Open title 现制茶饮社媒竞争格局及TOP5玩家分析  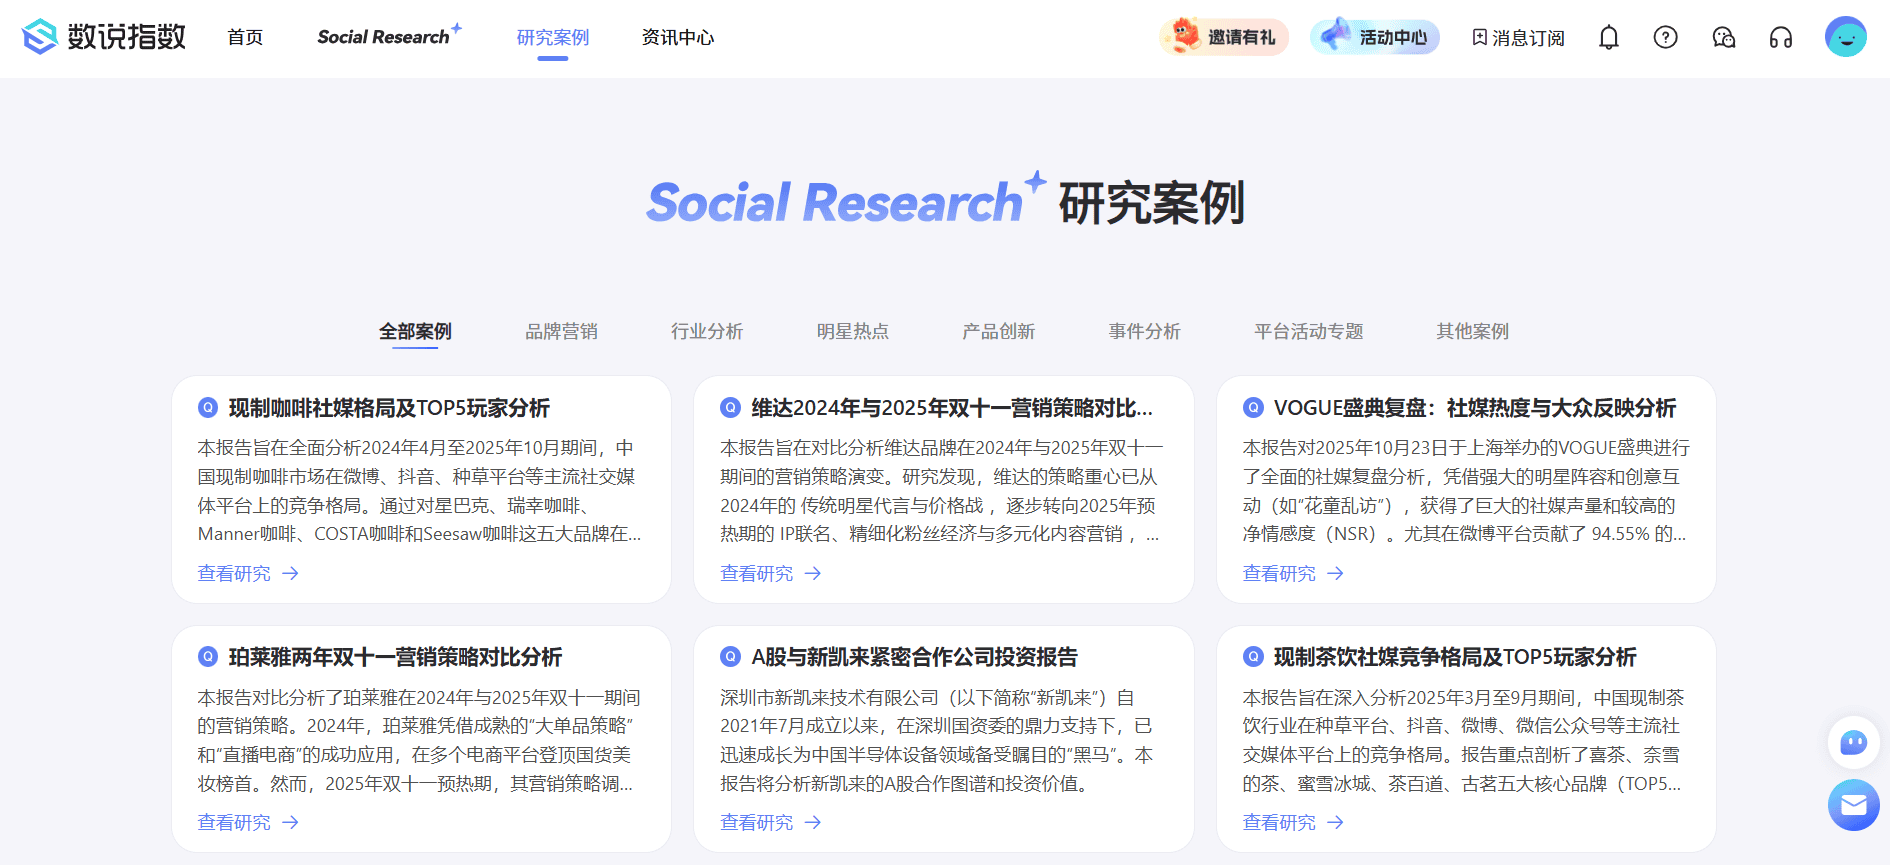coord(1455,657)
